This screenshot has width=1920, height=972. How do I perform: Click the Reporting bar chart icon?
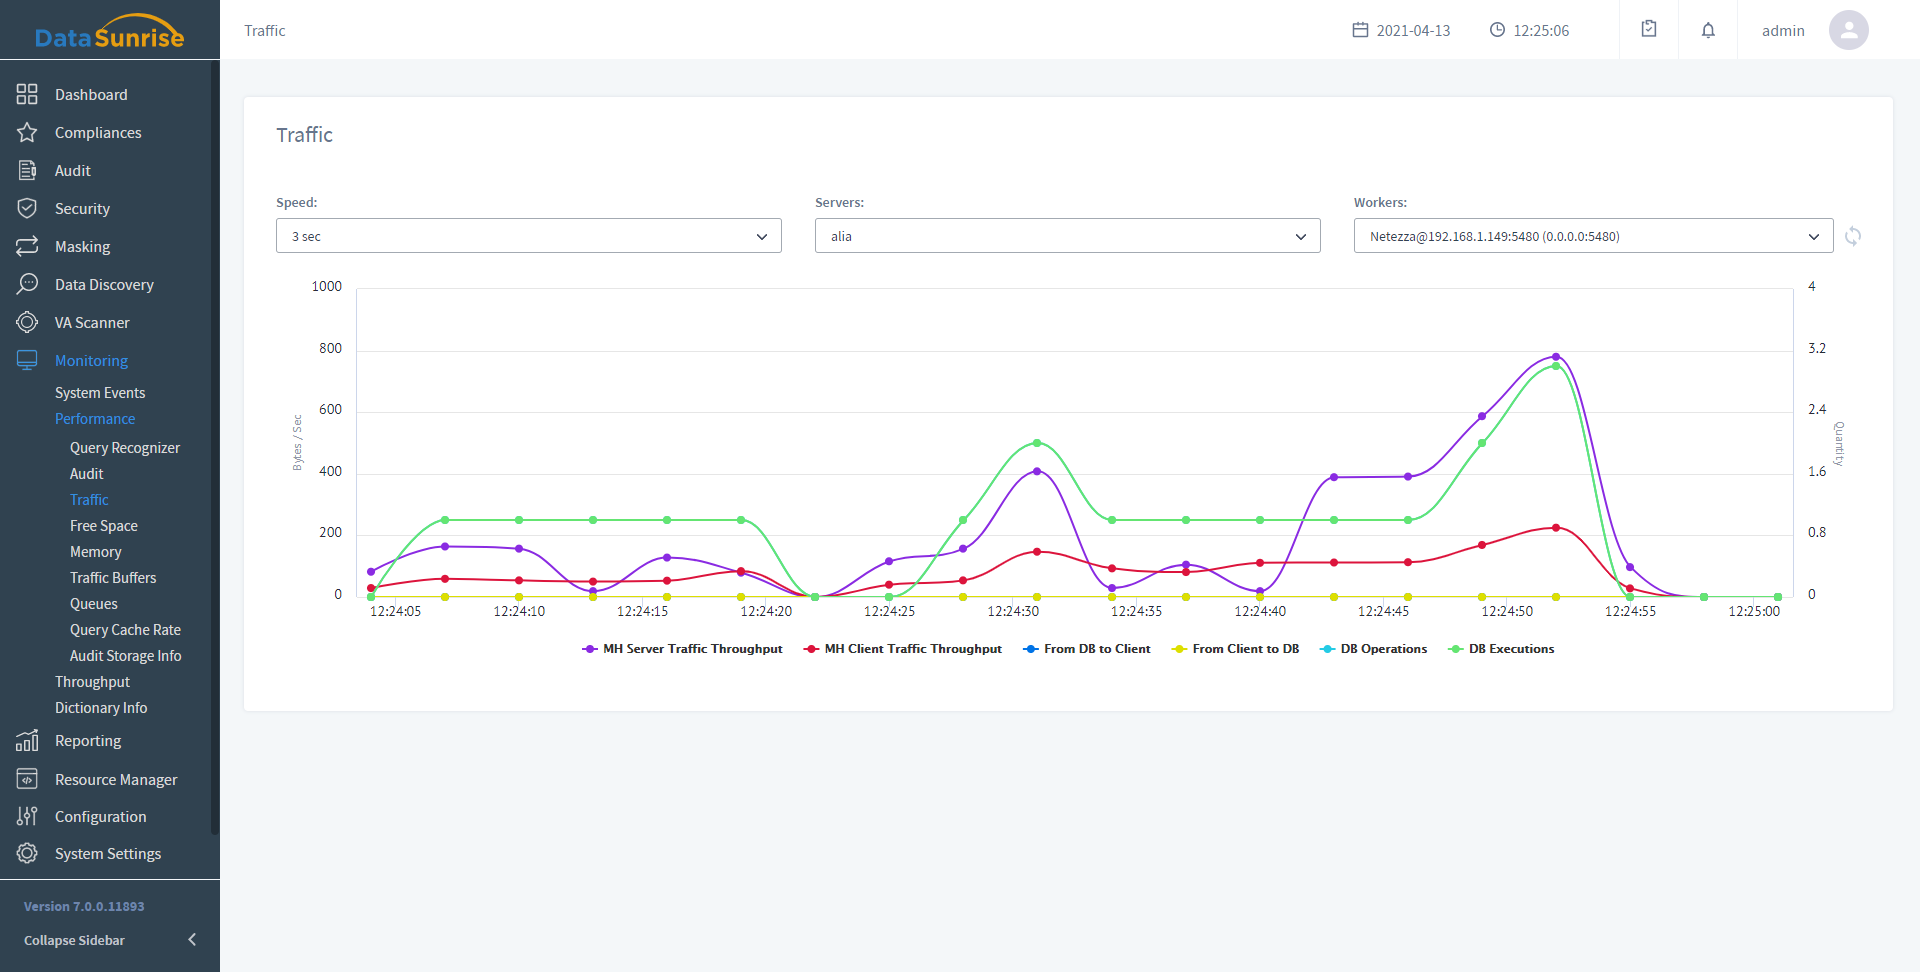[x=27, y=740]
